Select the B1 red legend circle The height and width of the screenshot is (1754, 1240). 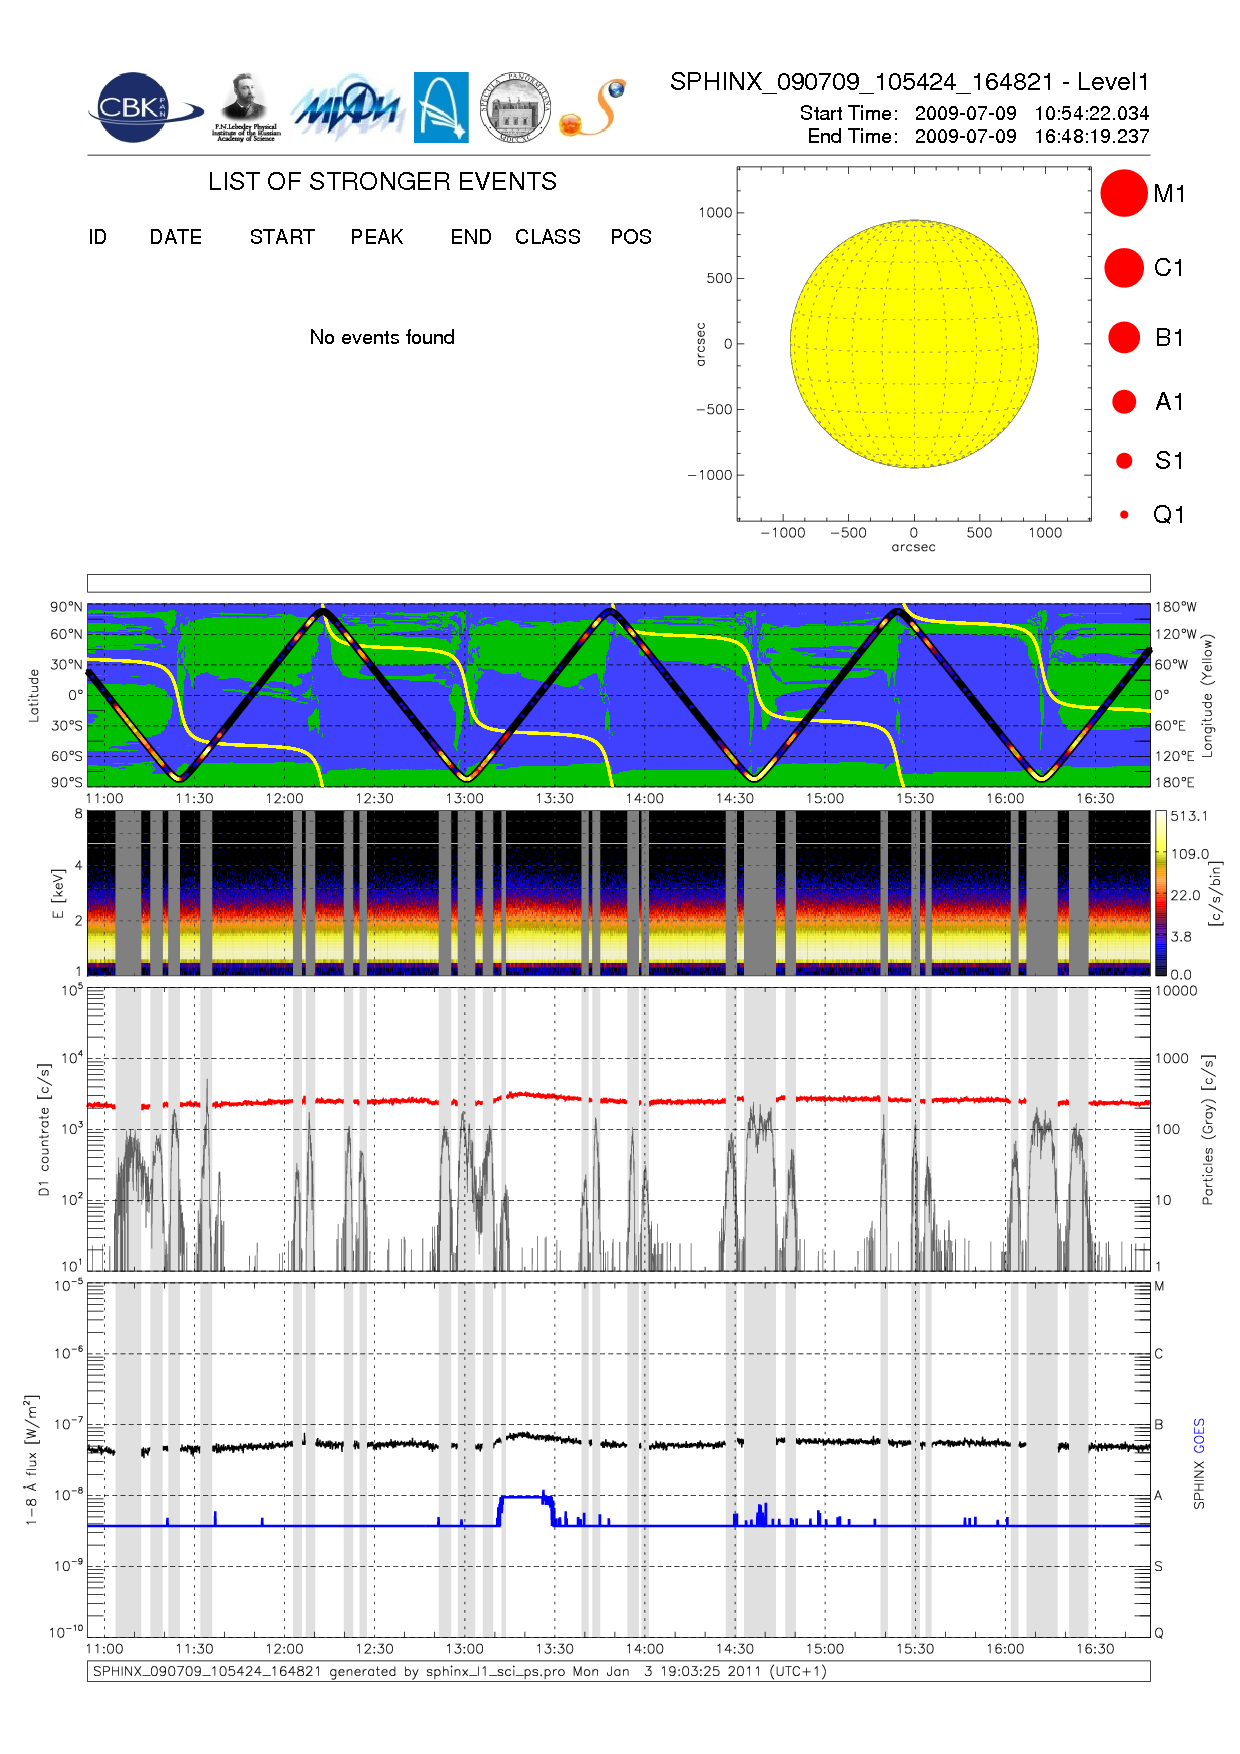pos(1124,337)
